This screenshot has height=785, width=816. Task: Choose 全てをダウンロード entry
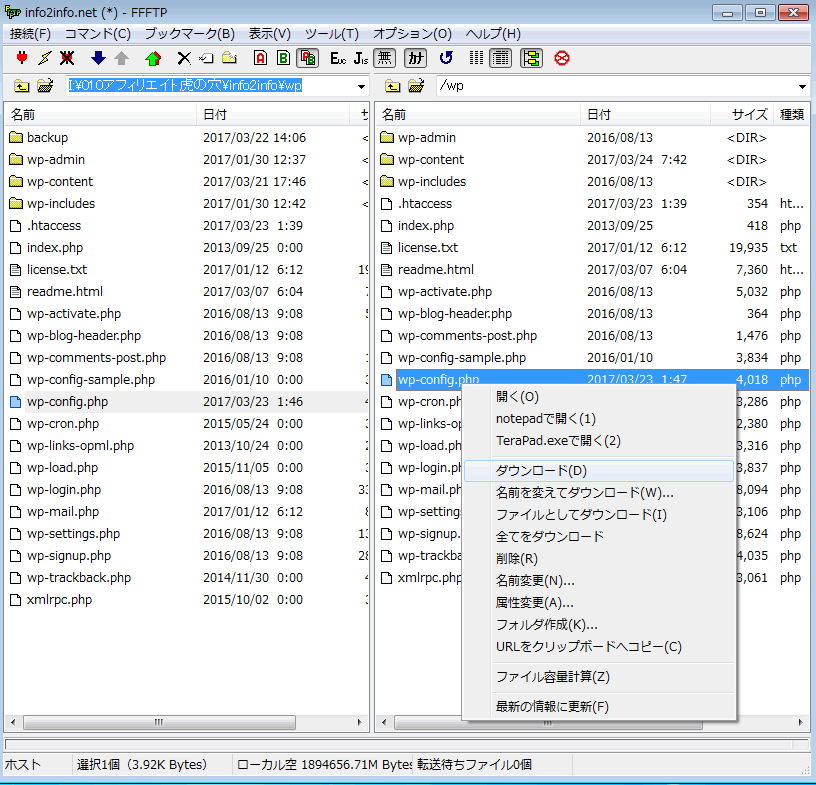(x=599, y=536)
